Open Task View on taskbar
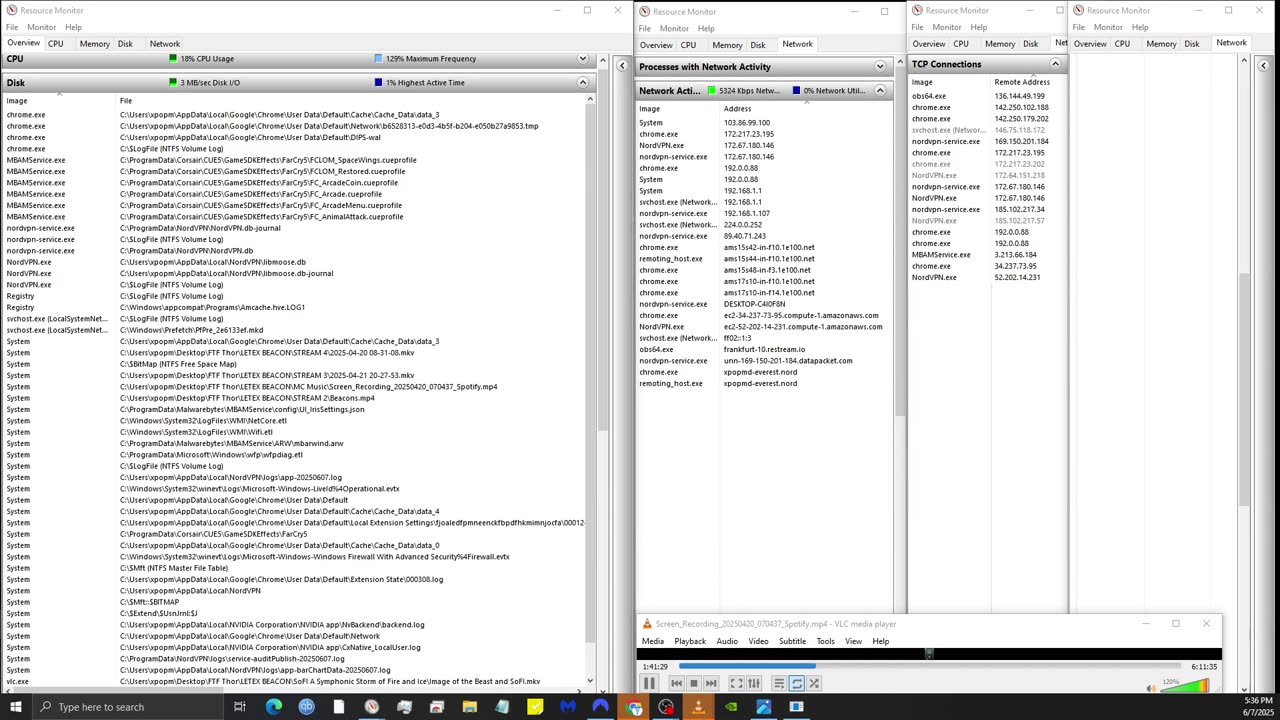Image resolution: width=1280 pixels, height=720 pixels. click(x=240, y=707)
